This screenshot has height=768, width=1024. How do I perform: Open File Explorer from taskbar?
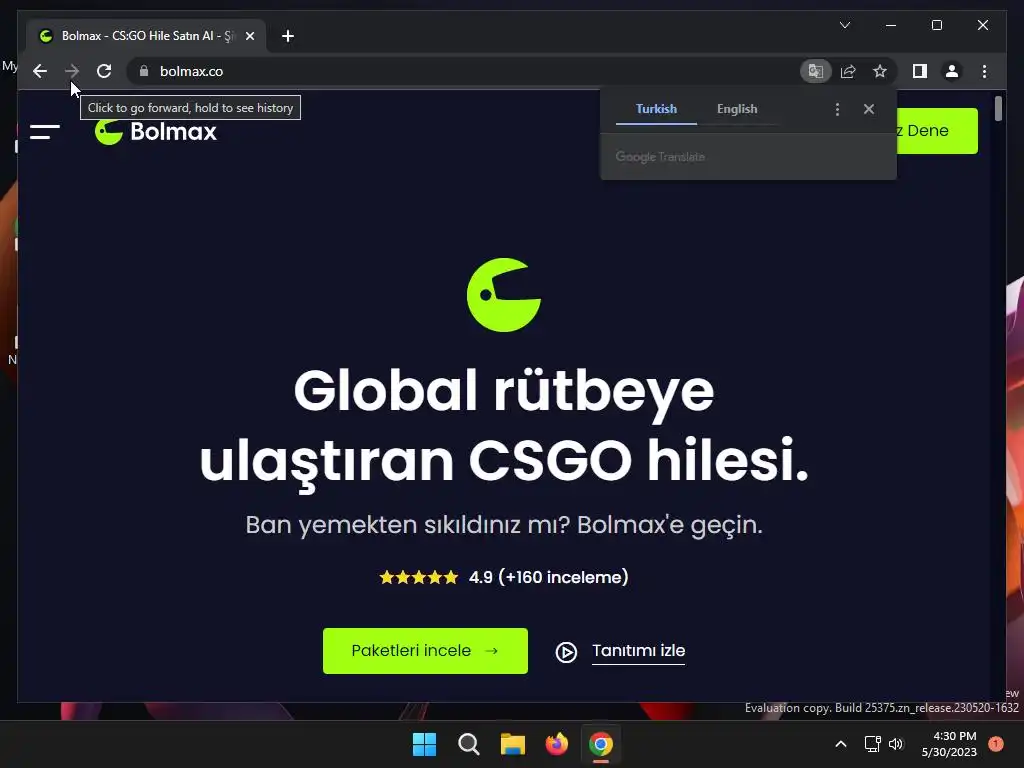coord(513,744)
